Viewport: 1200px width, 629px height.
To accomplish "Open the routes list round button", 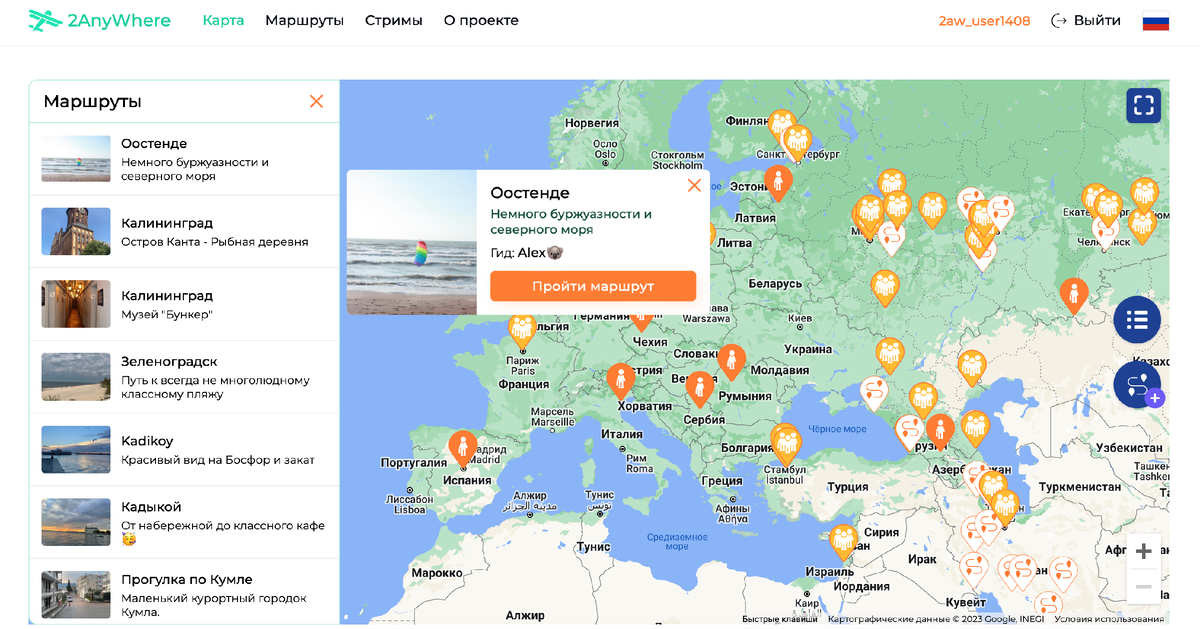I will (1137, 320).
